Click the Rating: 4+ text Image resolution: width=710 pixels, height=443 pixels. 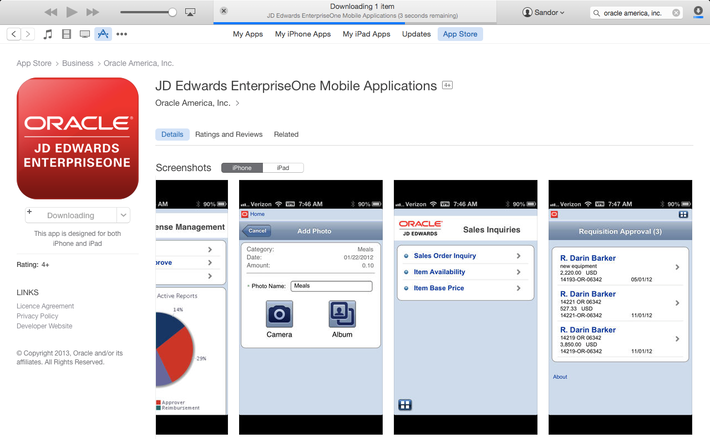(33, 265)
